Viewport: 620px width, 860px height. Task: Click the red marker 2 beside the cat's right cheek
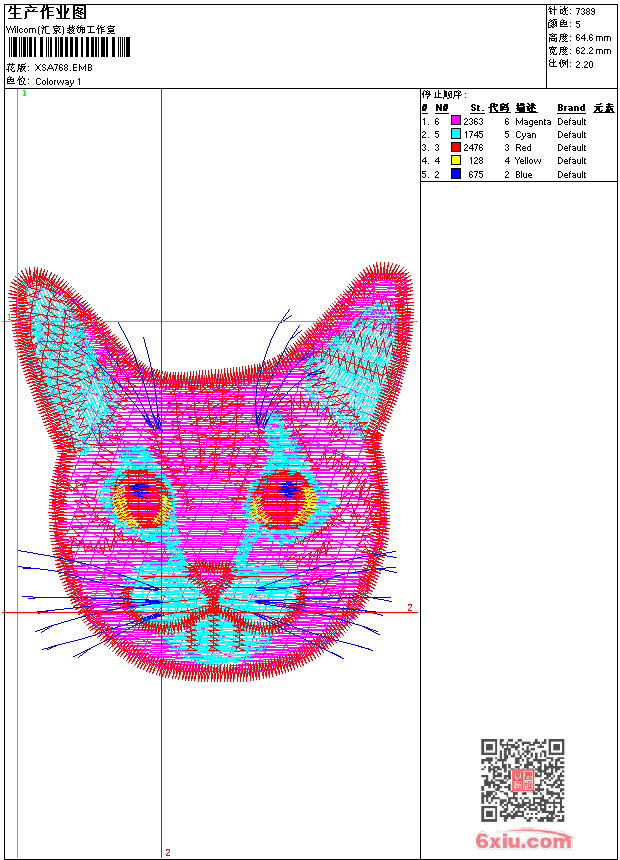point(409,607)
